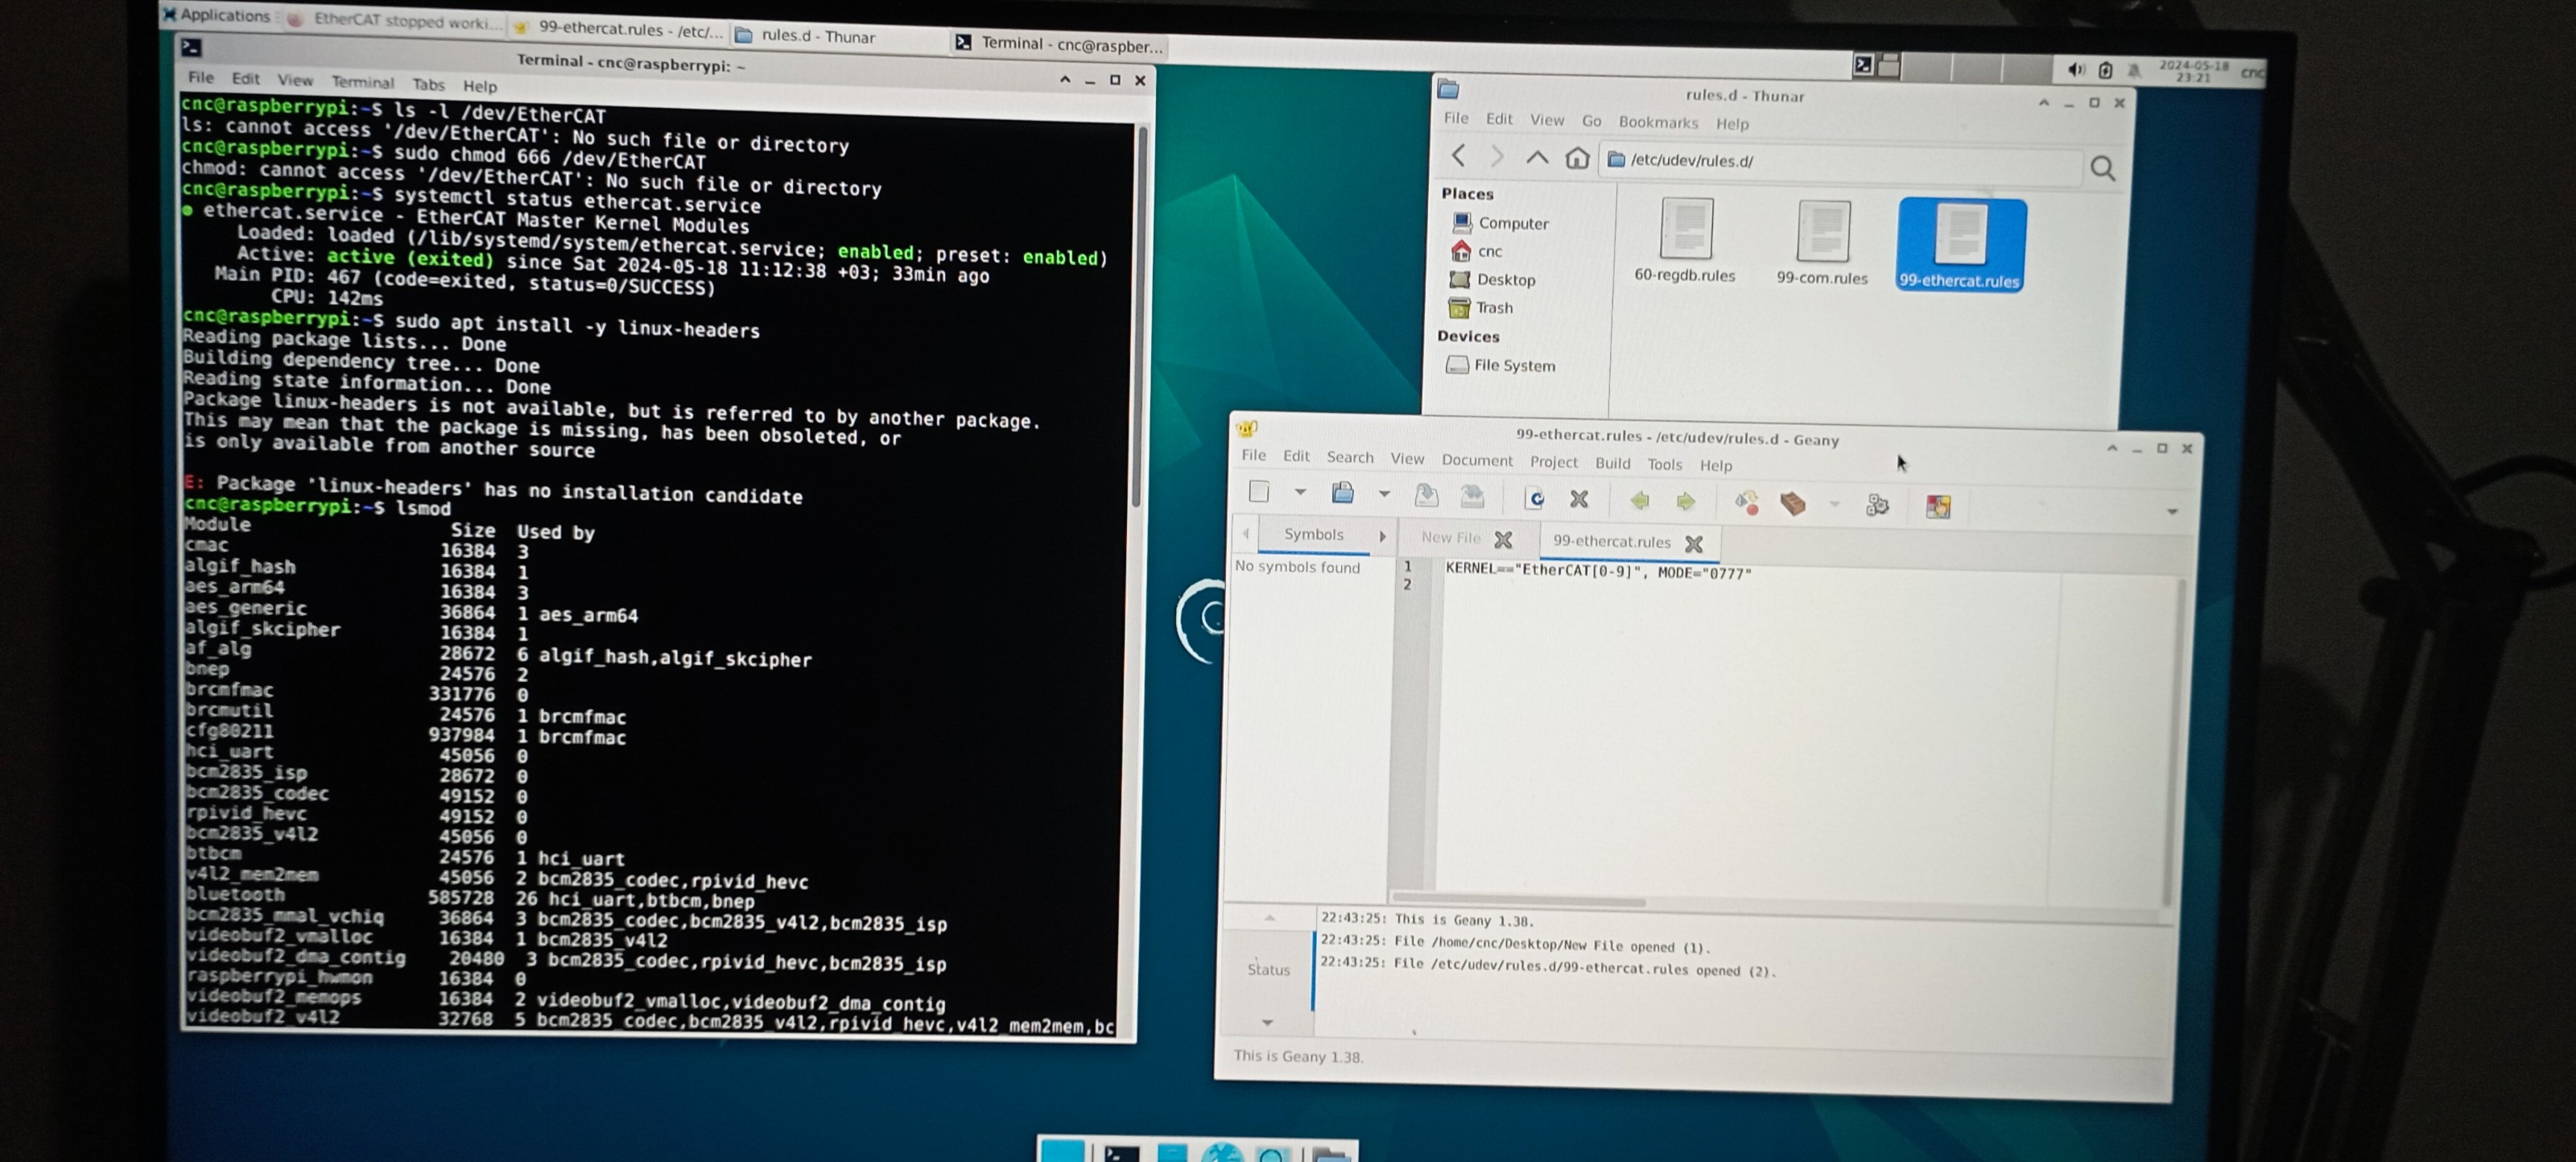This screenshot has width=2576, height=1162.
Task: Open the Build options dropdown arrow in Geany
Action: [1834, 505]
